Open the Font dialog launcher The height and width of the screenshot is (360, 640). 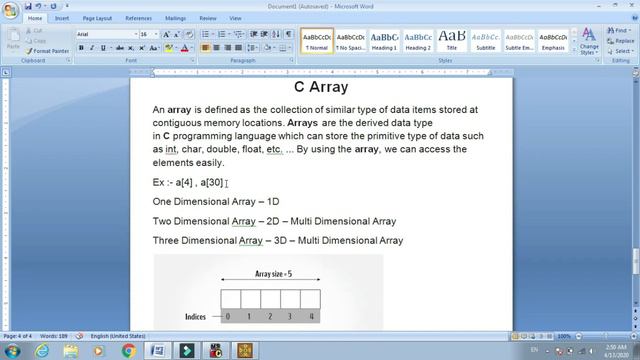(193, 60)
